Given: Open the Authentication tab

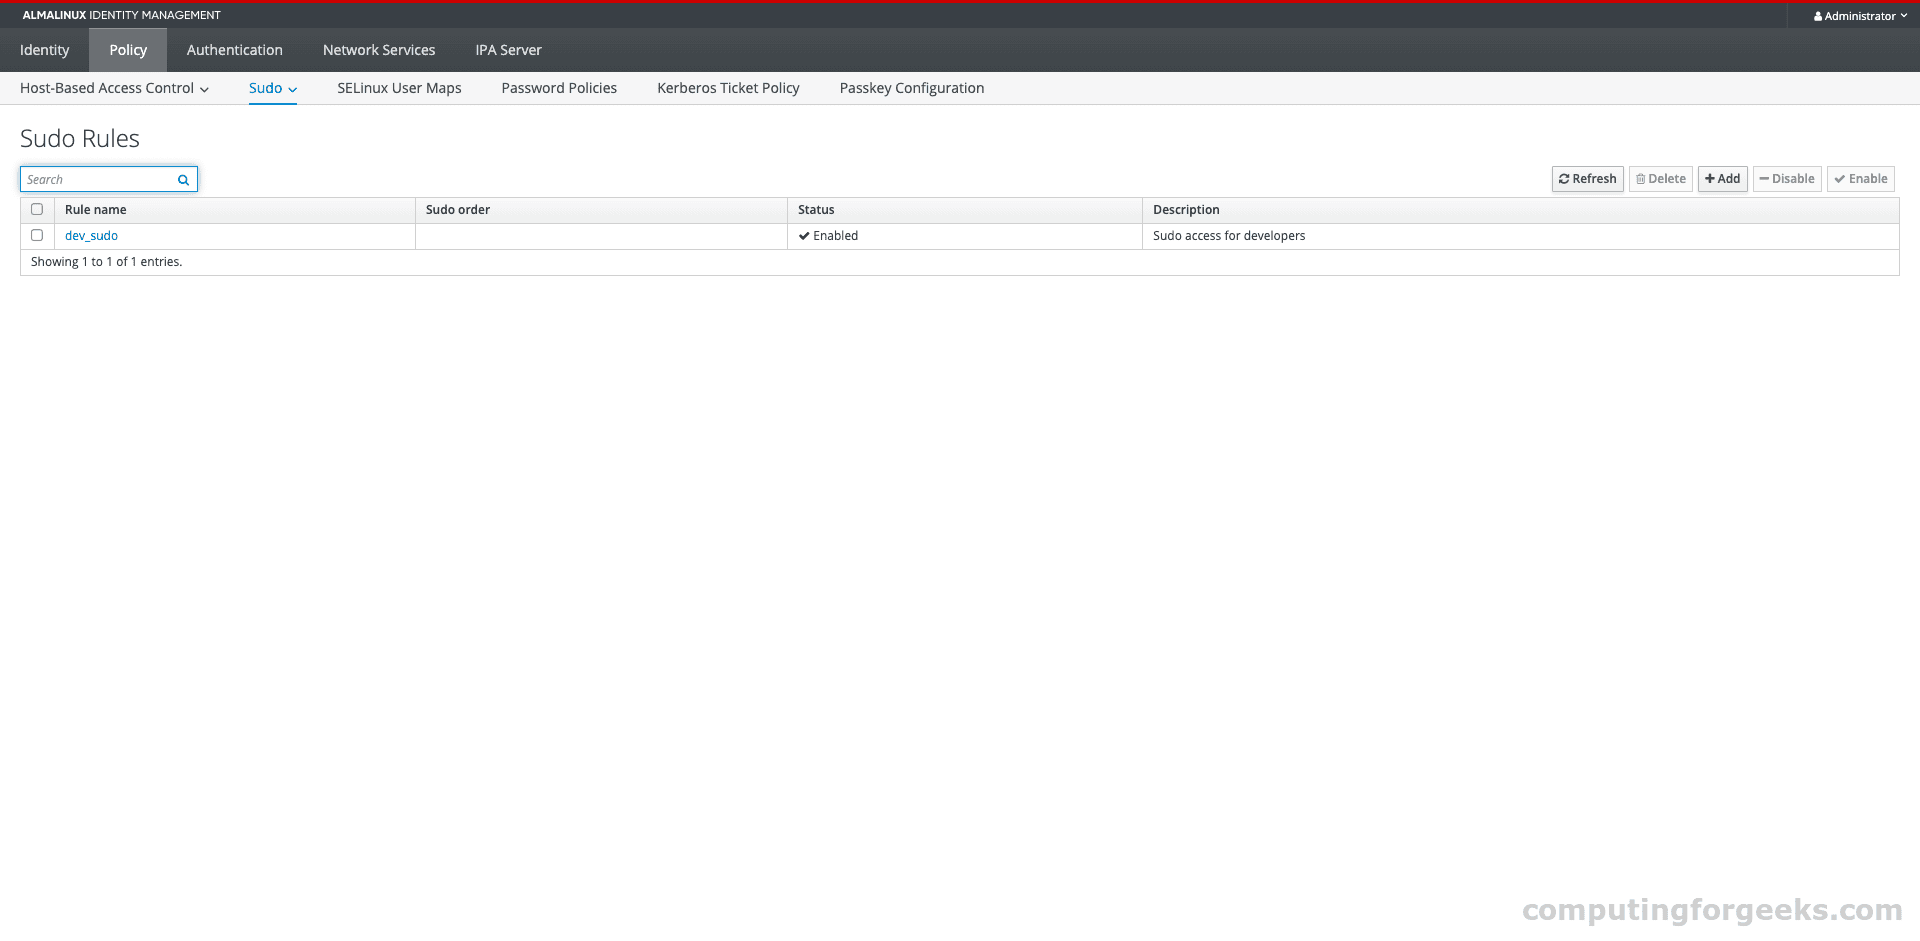Looking at the screenshot, I should coord(234,50).
